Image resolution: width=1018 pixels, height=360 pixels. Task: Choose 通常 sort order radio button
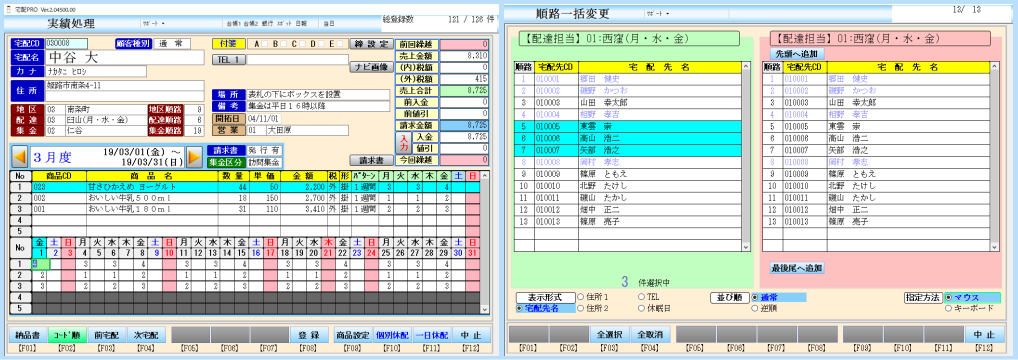coord(755,297)
